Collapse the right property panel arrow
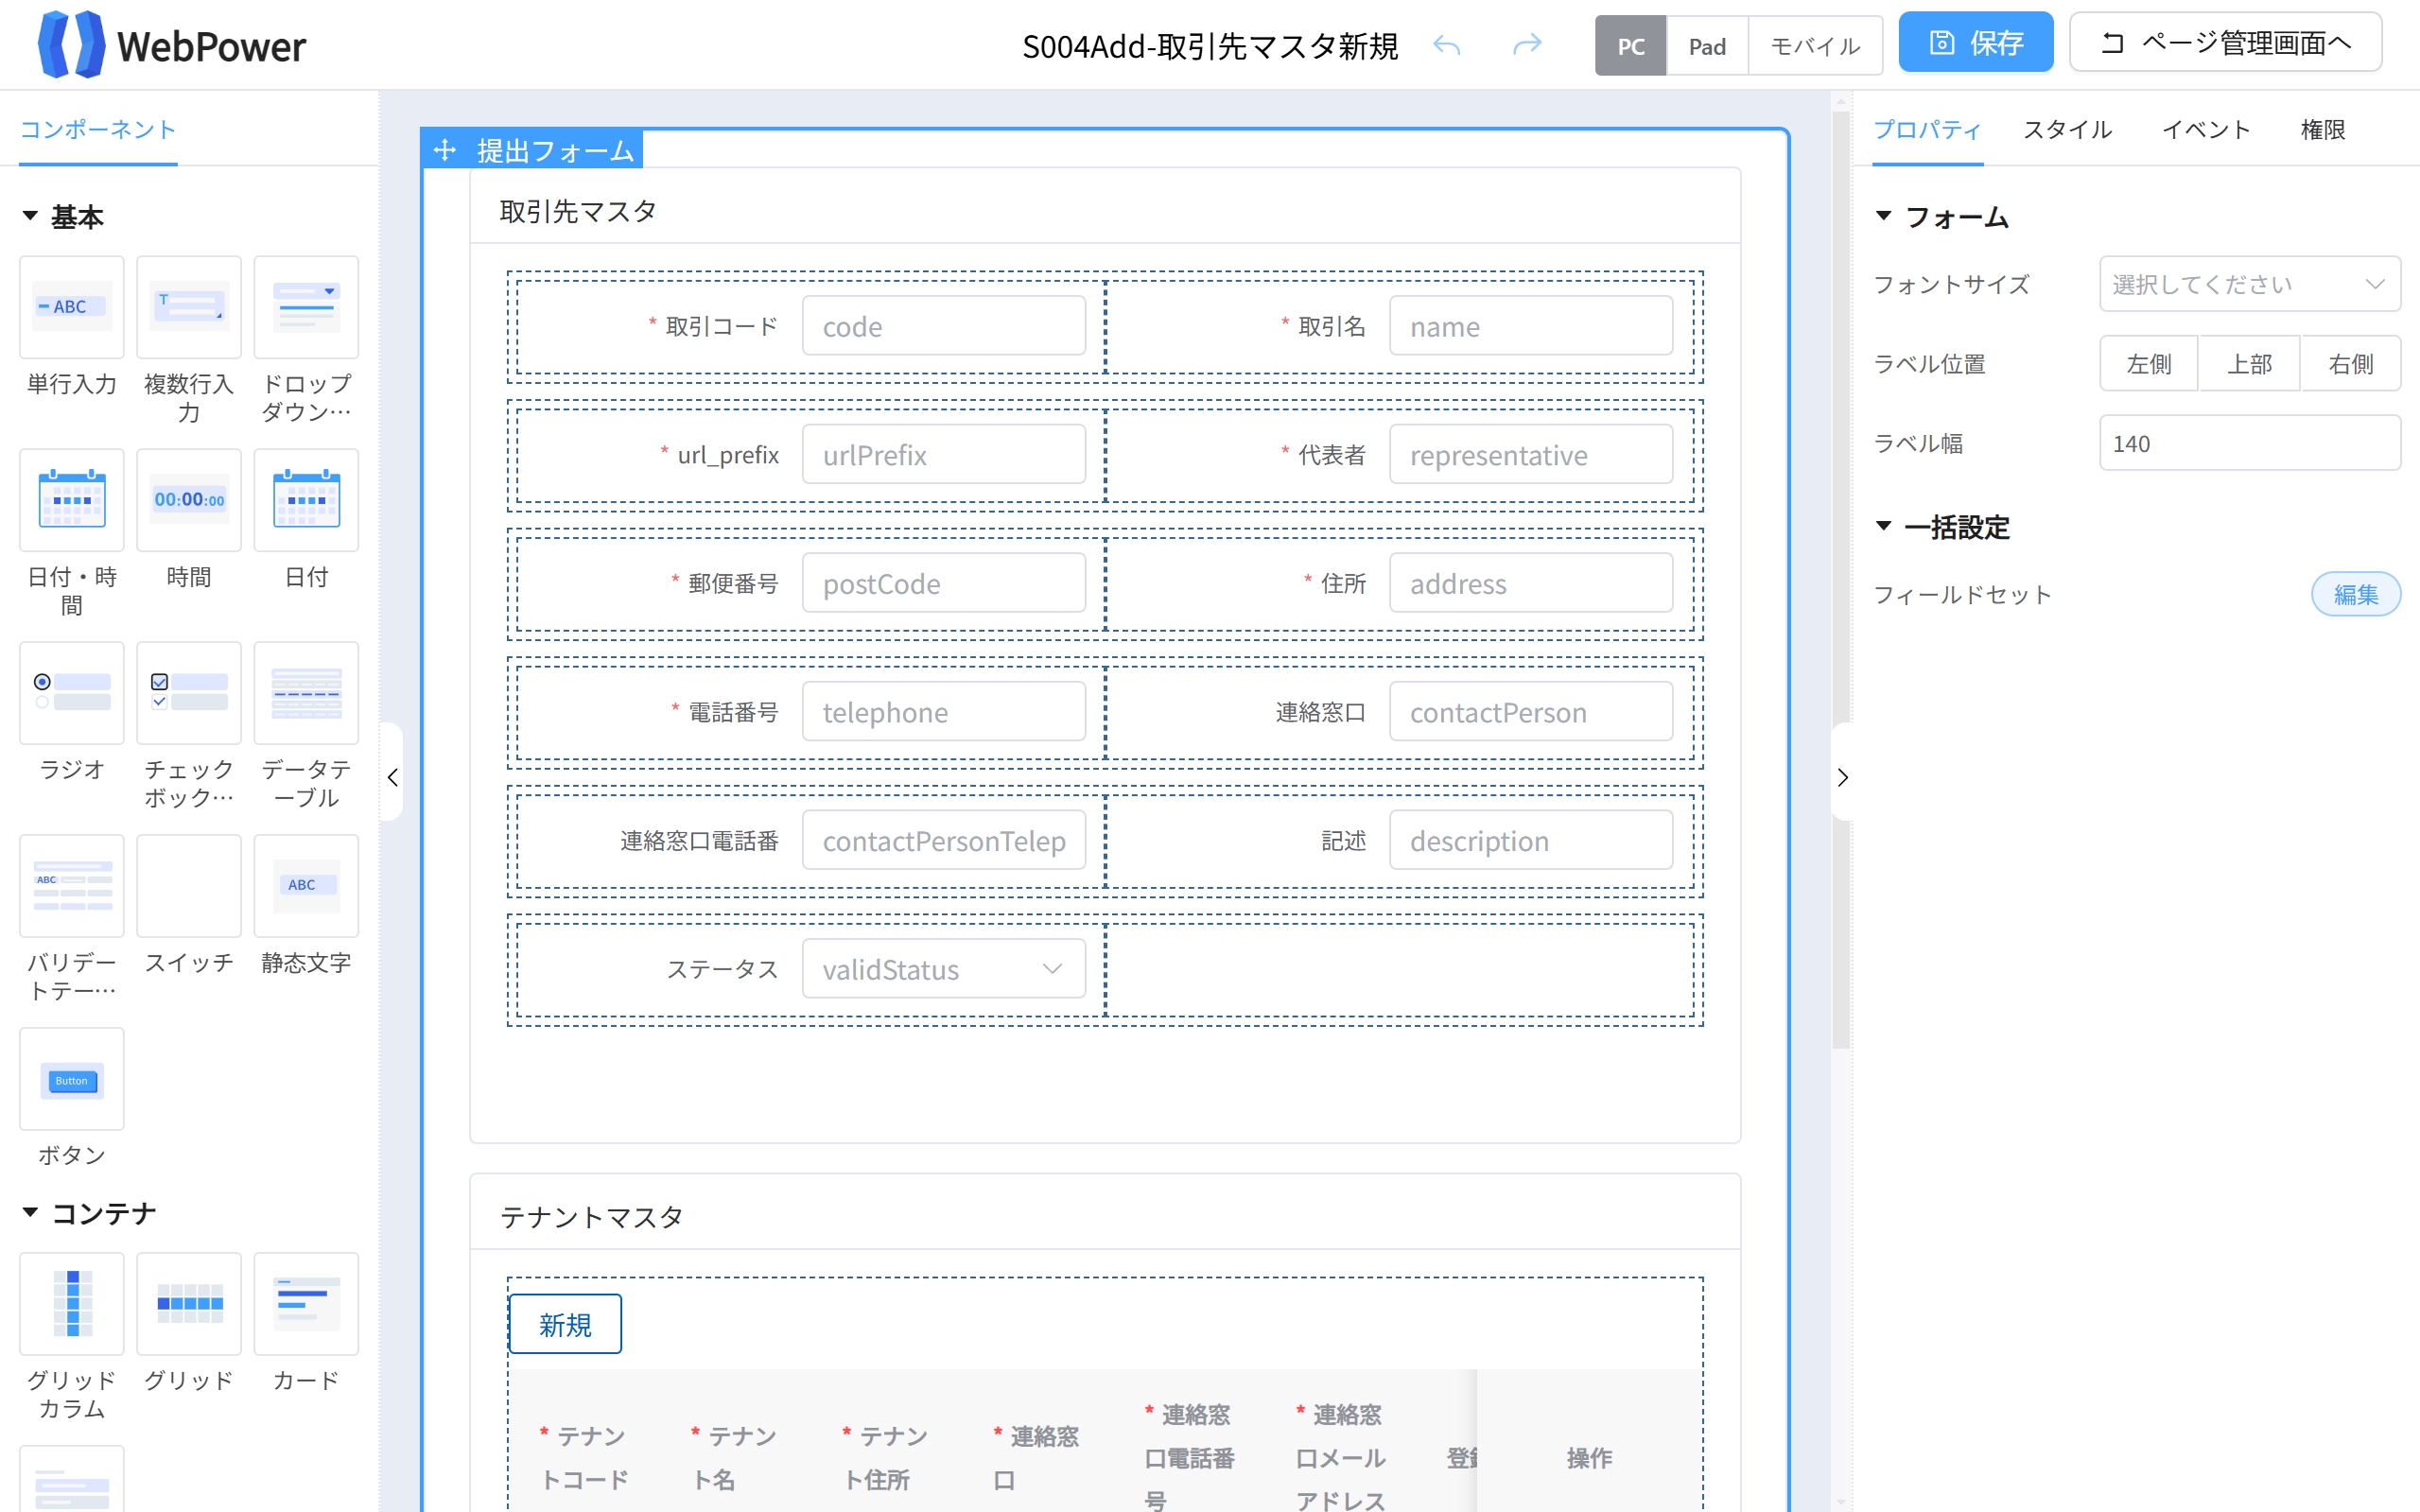This screenshot has width=2420, height=1512. pyautogui.click(x=1842, y=777)
